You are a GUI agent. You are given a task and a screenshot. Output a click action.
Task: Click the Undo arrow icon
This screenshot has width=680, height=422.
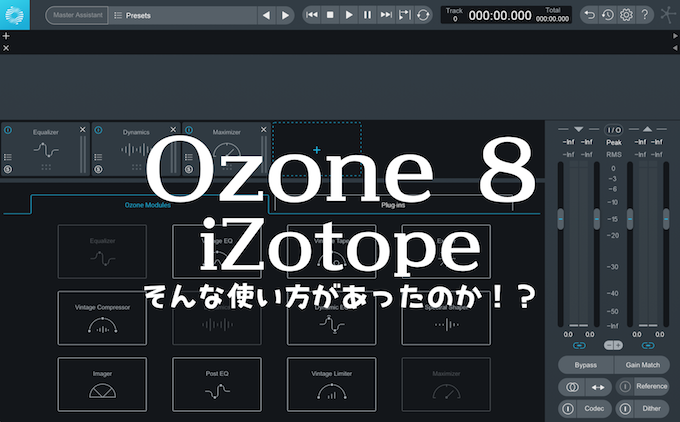[x=589, y=15]
